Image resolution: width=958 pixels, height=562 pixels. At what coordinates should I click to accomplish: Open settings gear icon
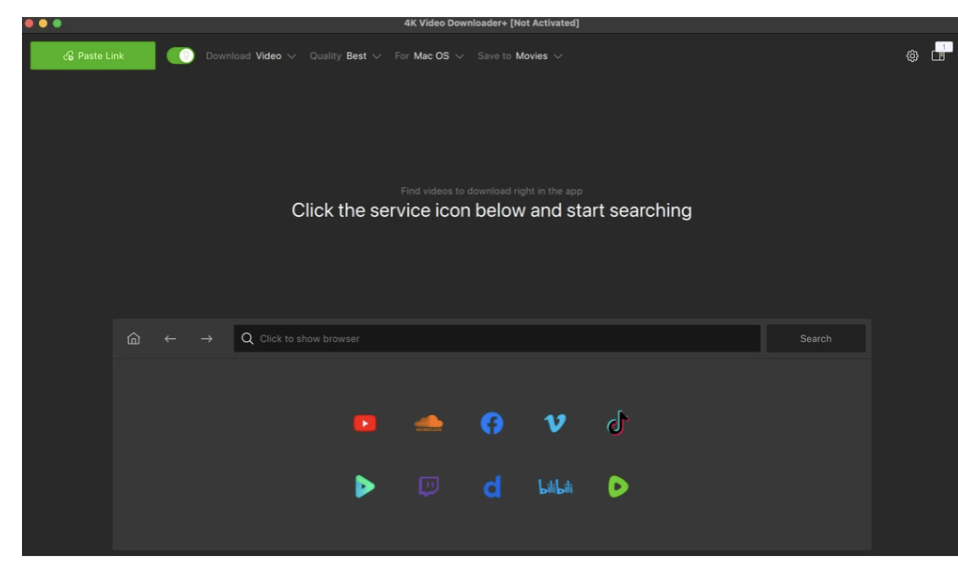tap(912, 56)
